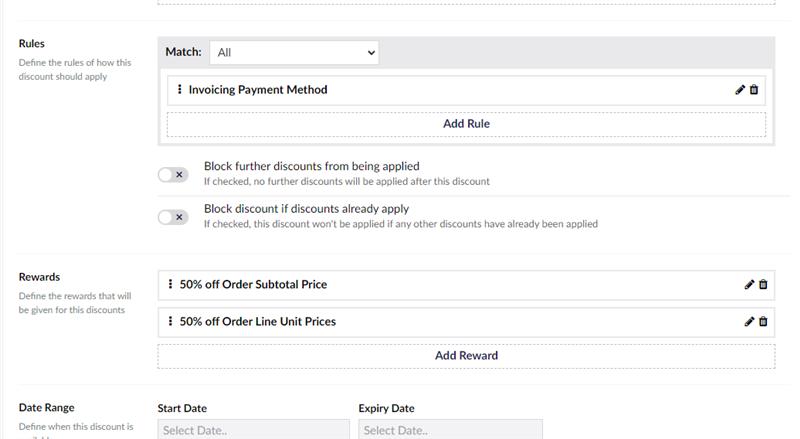
Task: Add a new reward with Add Reward
Action: pyautogui.click(x=466, y=356)
